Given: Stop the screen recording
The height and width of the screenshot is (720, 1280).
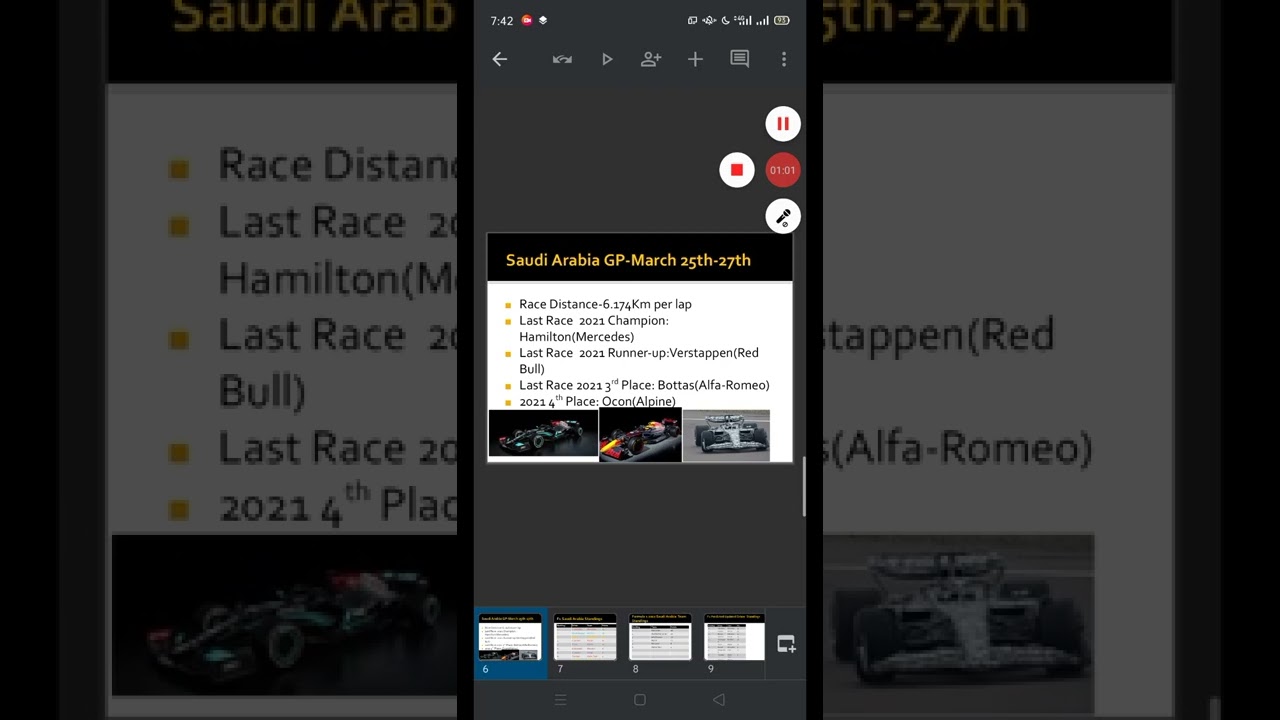Looking at the screenshot, I should (x=737, y=170).
